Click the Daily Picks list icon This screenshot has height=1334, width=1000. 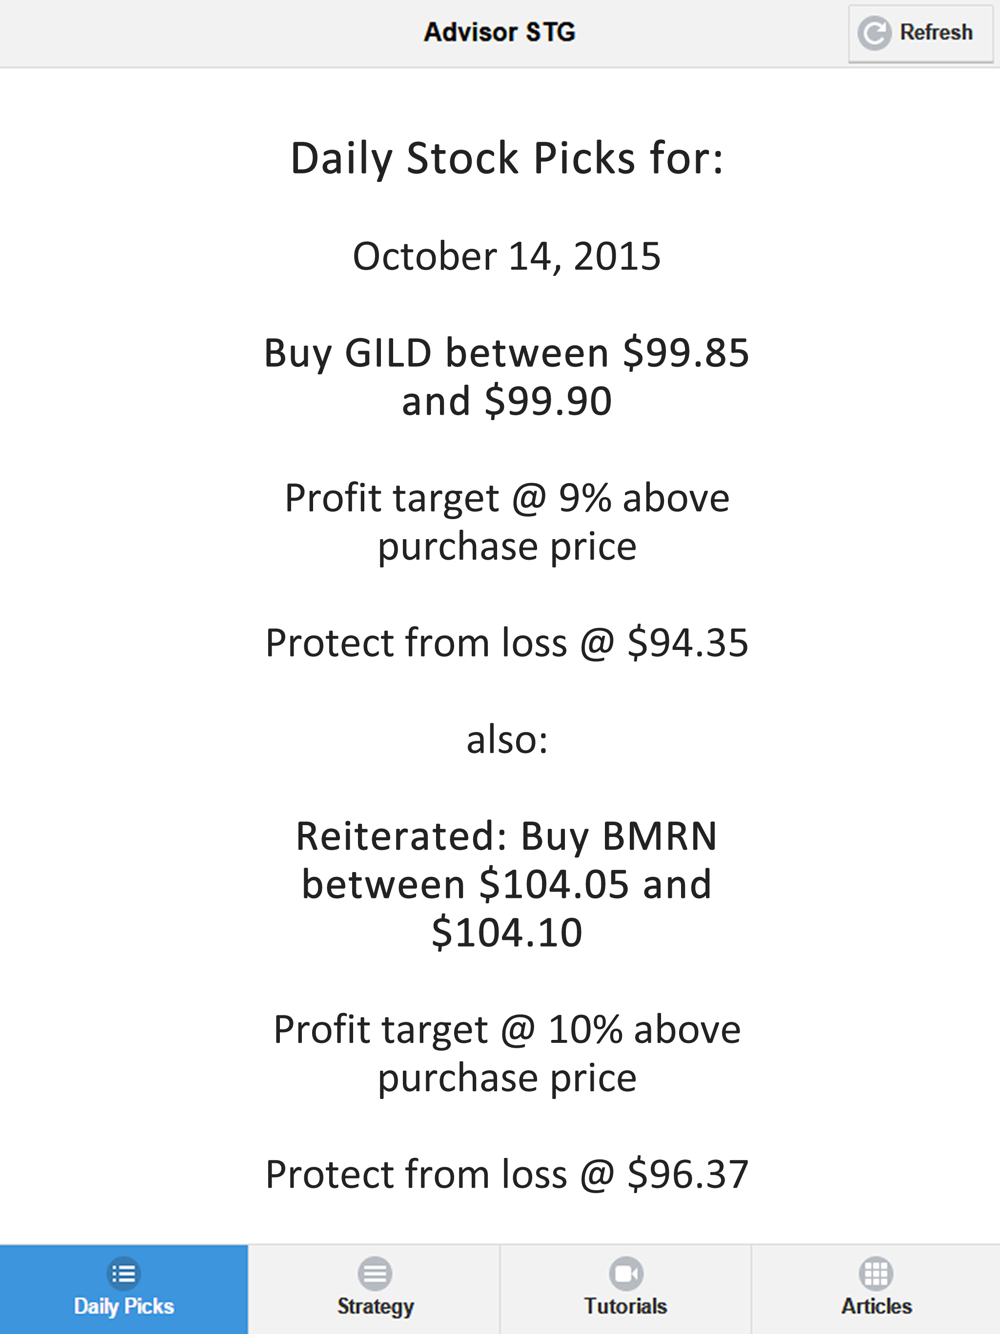pos(124,1273)
